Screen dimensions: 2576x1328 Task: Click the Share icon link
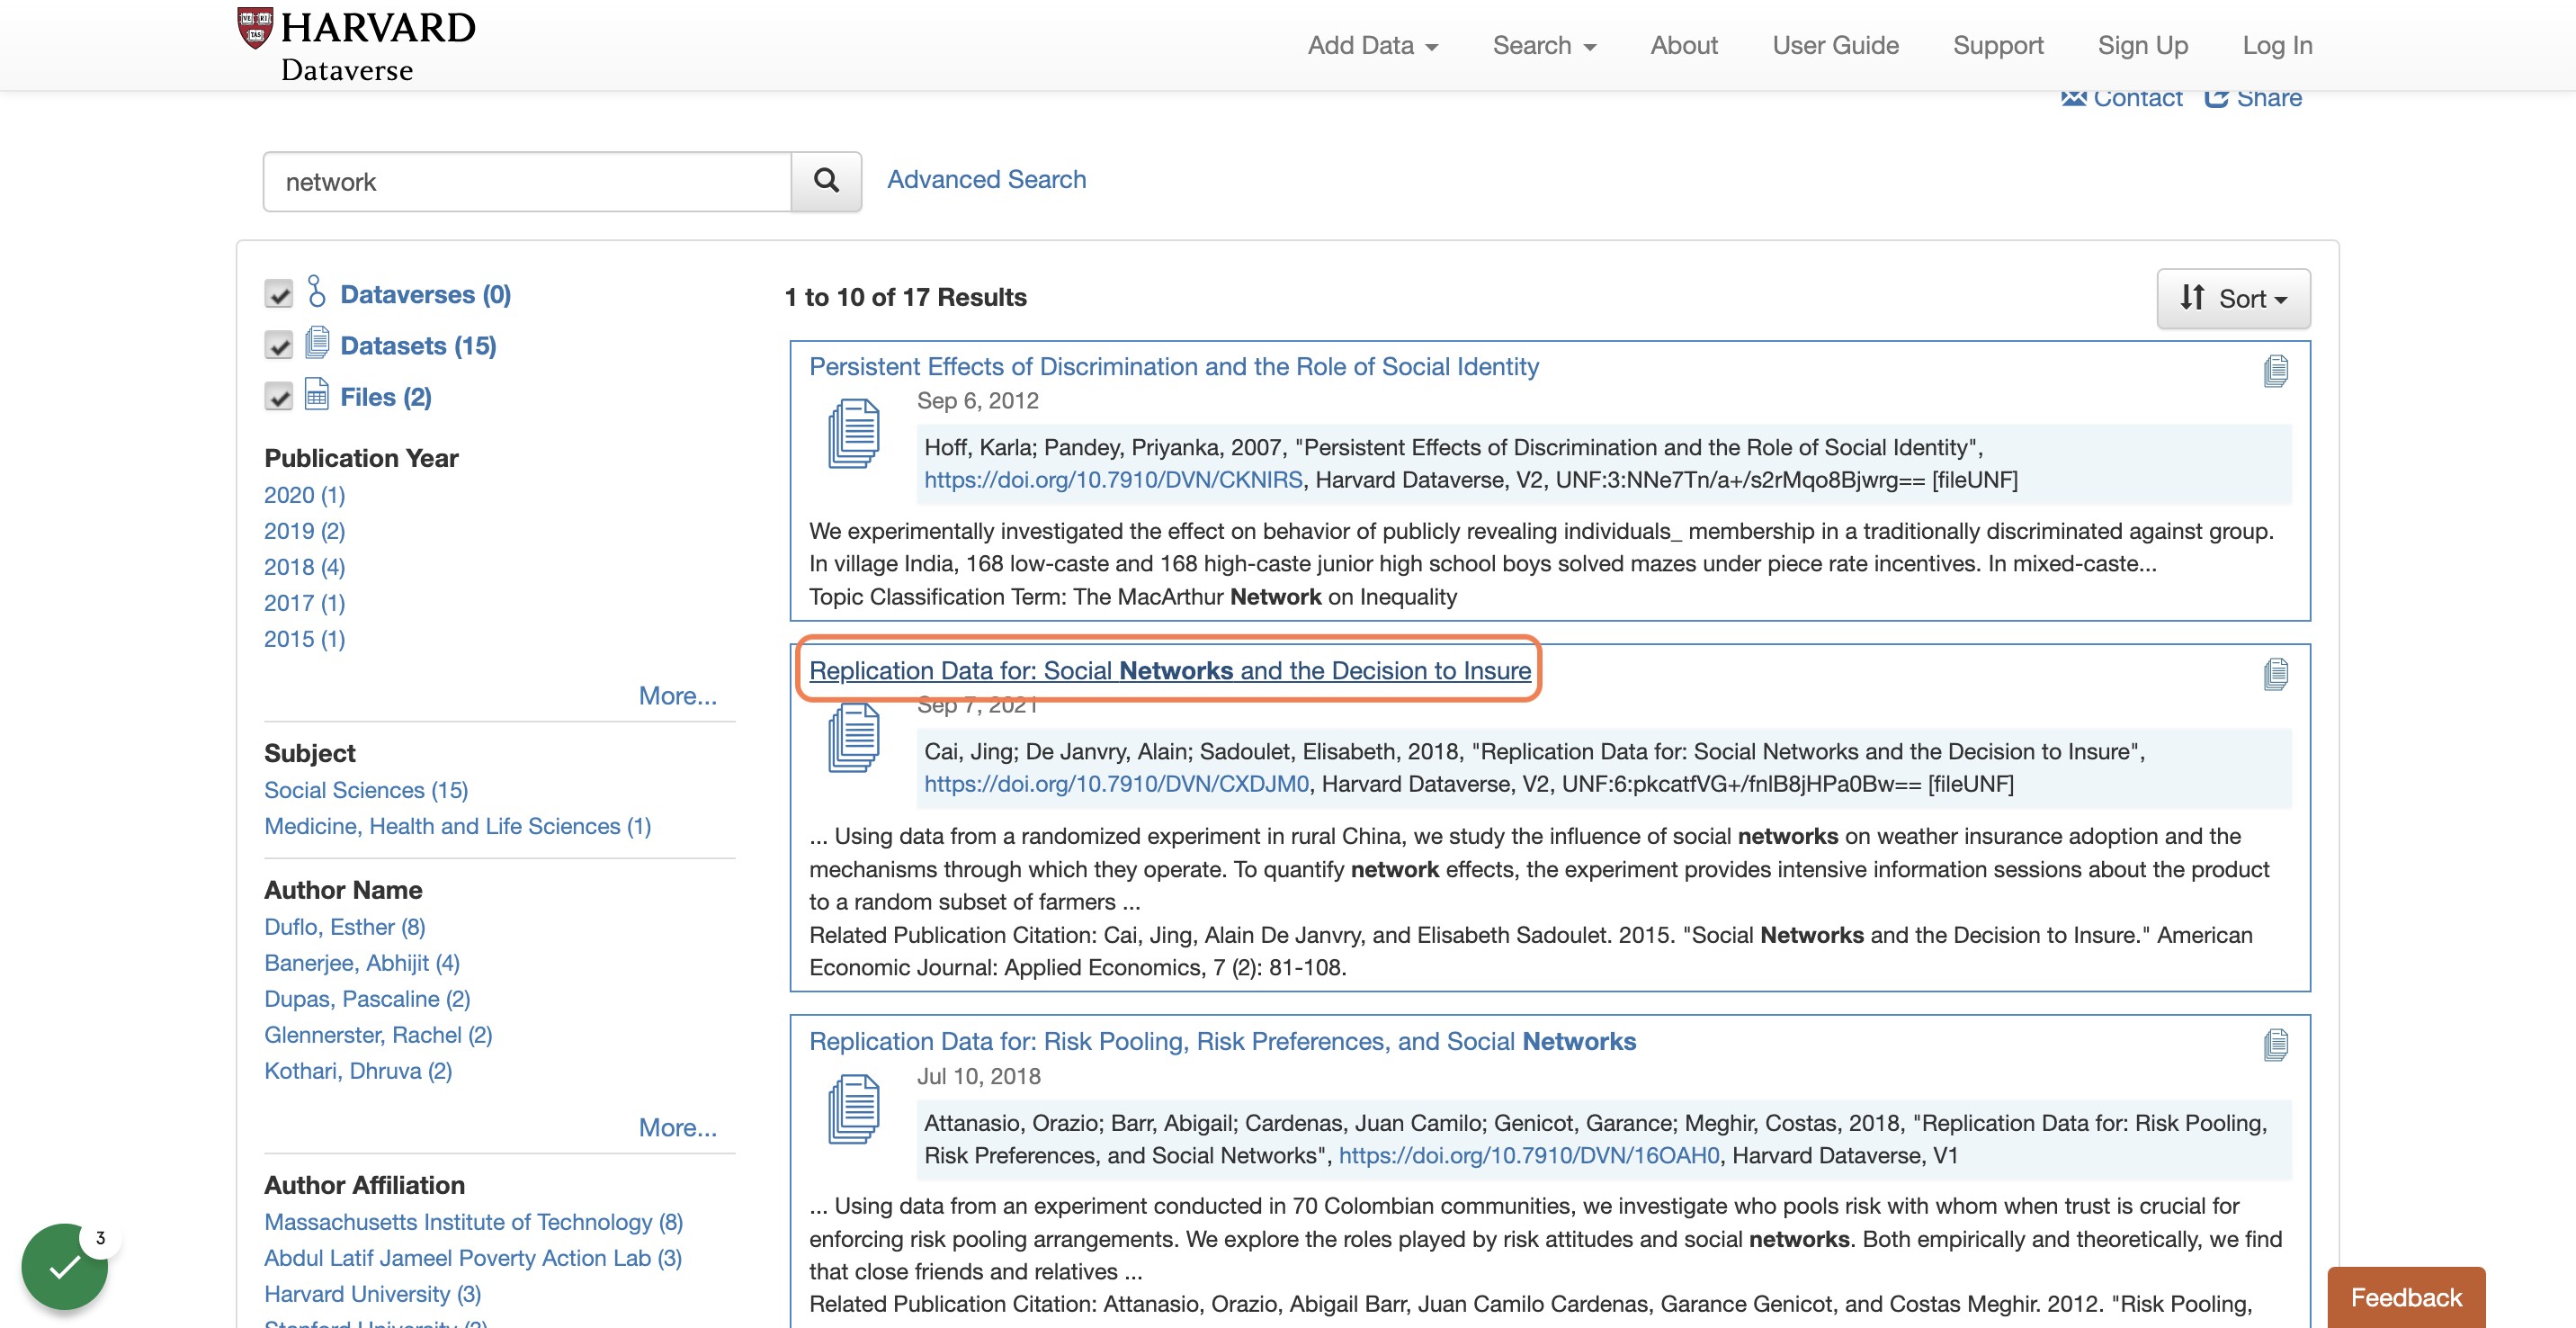pyautogui.click(x=2252, y=98)
